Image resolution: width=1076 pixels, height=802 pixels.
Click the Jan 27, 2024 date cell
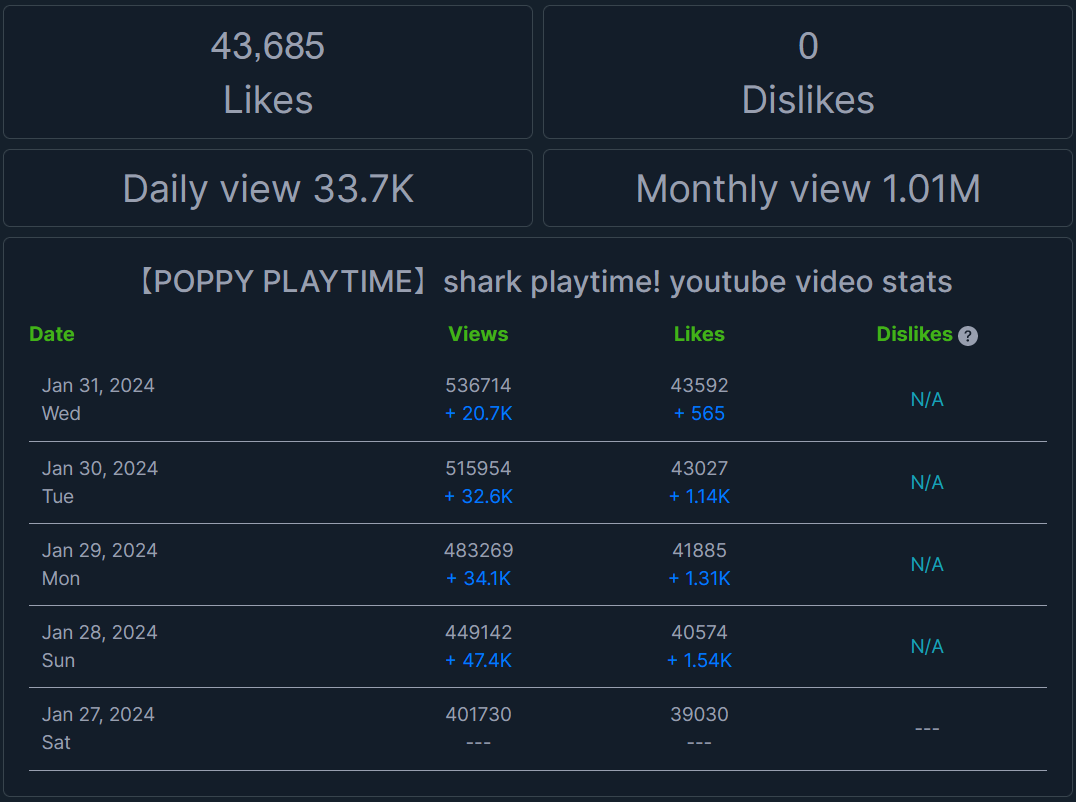tap(98, 714)
